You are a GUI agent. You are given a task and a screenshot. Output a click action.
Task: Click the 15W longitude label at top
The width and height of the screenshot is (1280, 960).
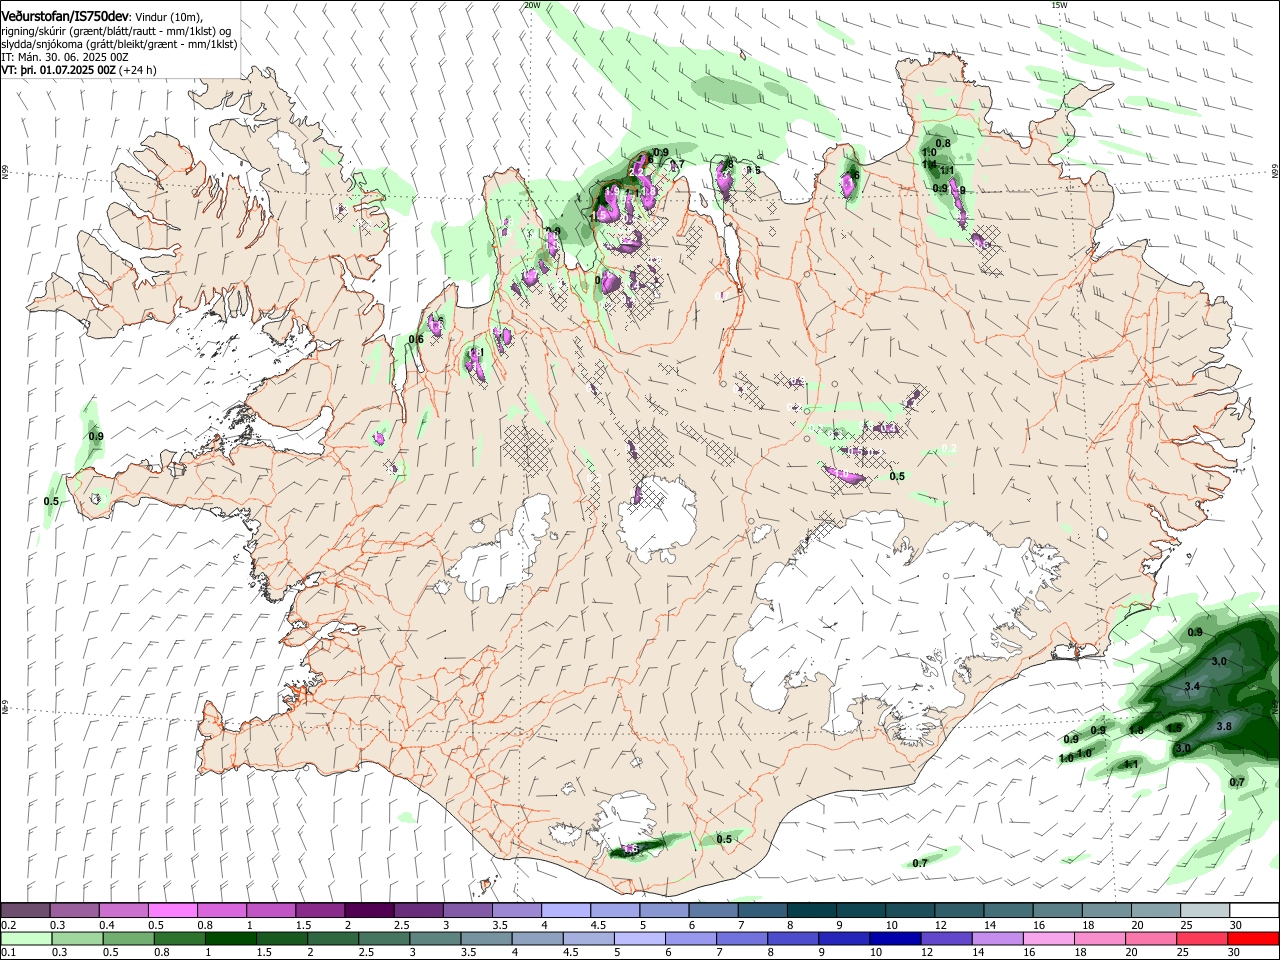1059,5
